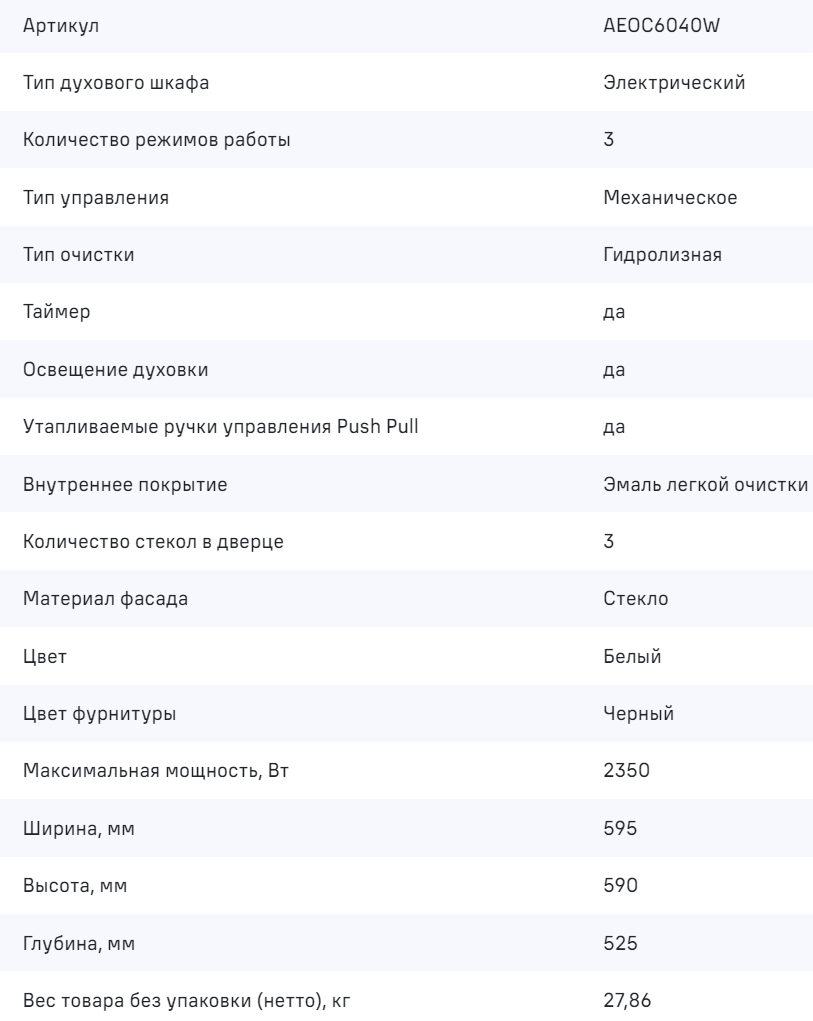
Task: Click the maximum power value 2350
Action: [624, 772]
